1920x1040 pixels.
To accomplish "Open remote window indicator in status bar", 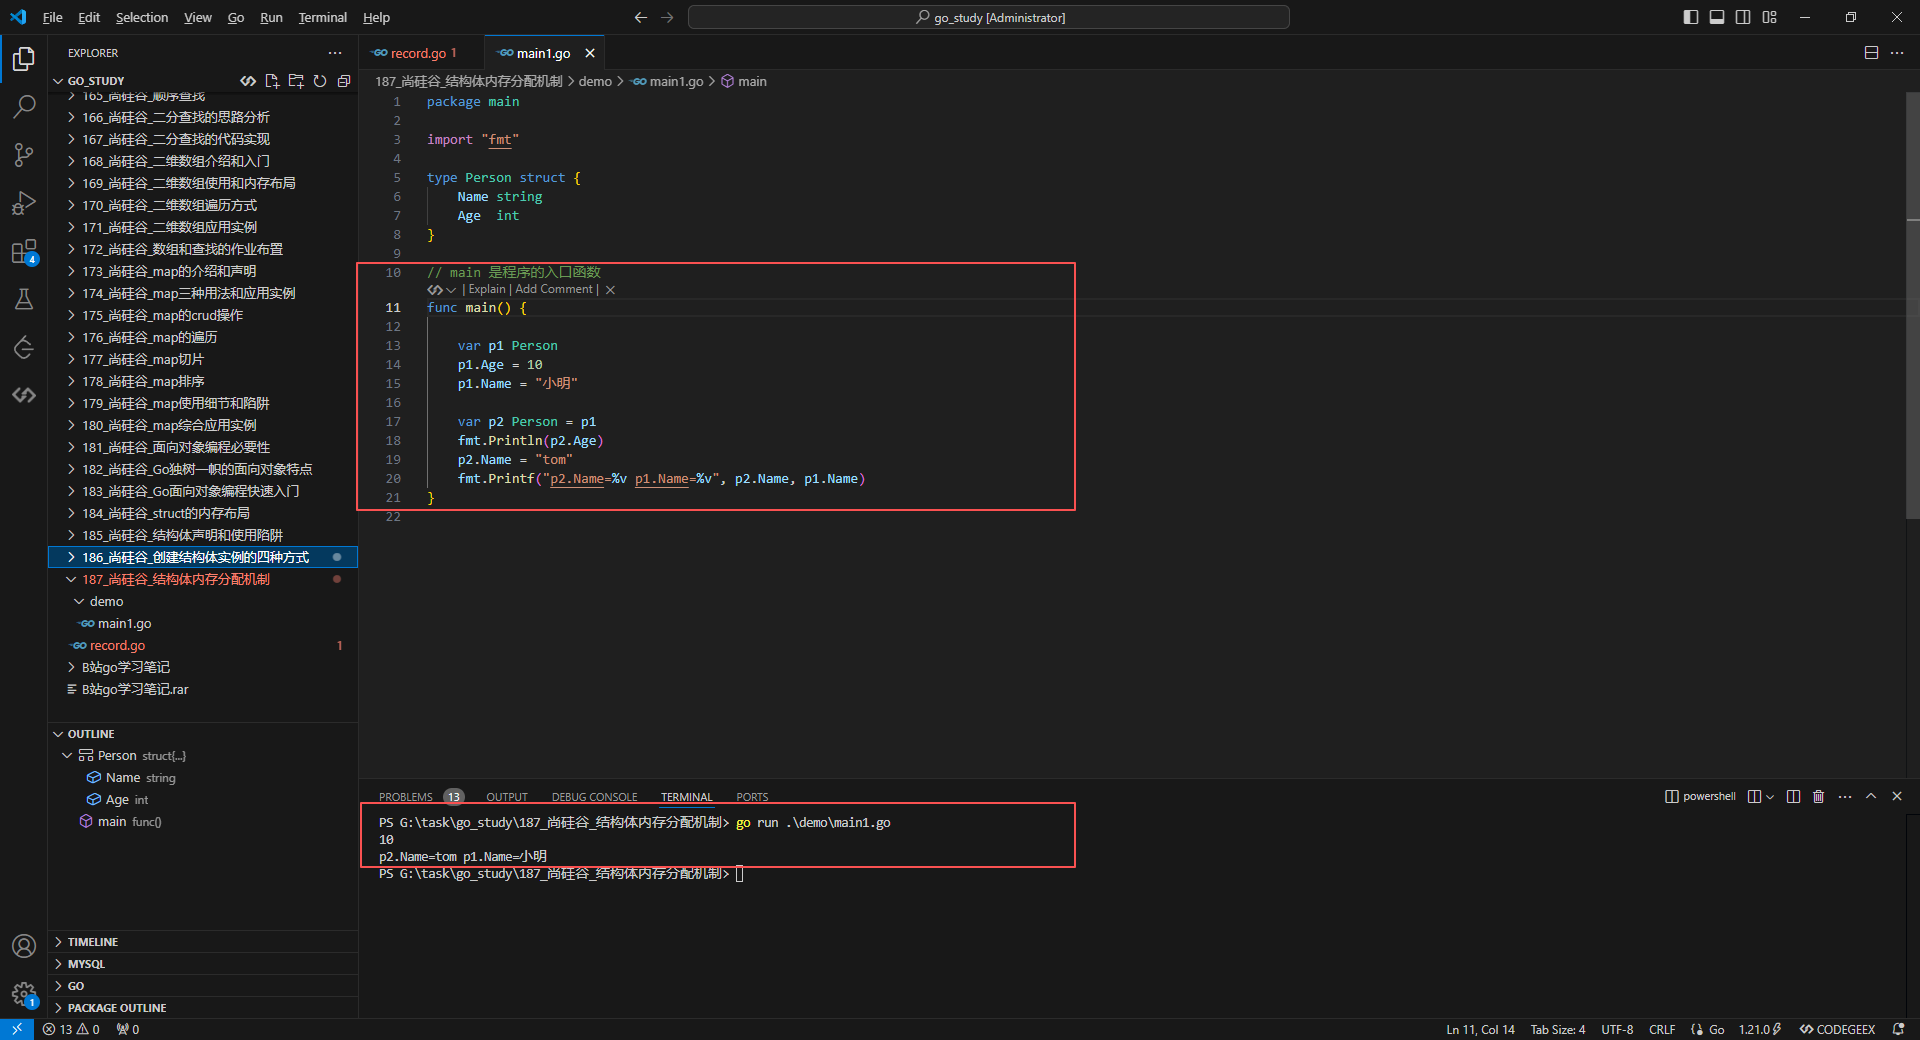I will point(17,1029).
